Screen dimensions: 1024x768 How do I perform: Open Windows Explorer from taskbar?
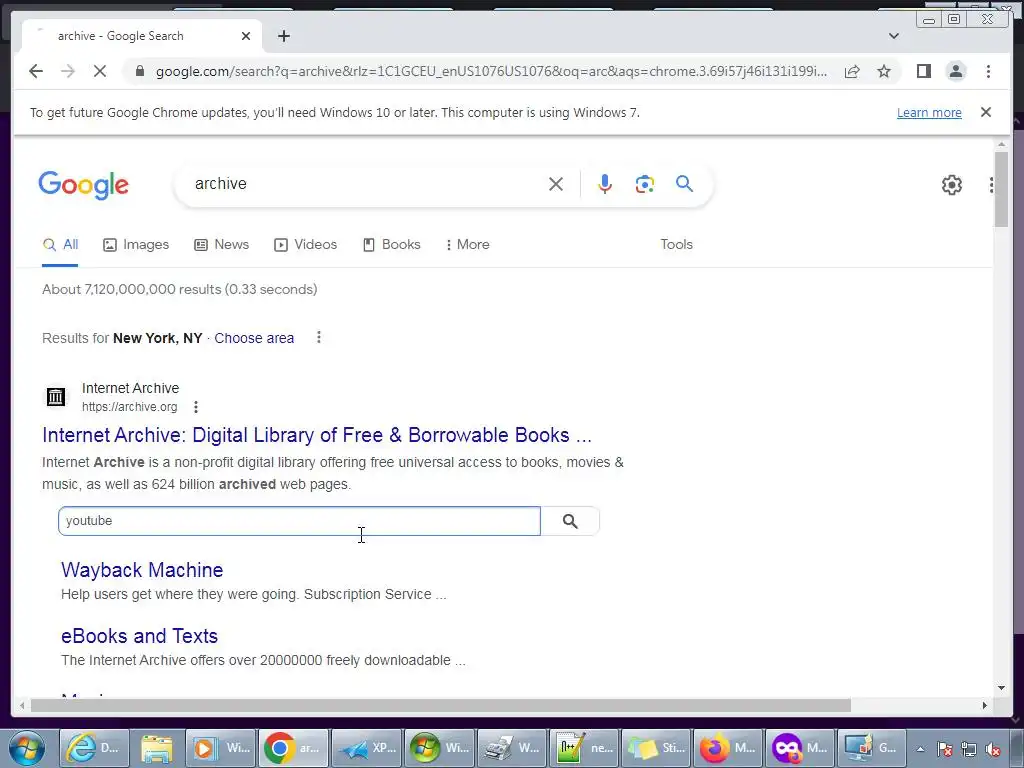157,748
